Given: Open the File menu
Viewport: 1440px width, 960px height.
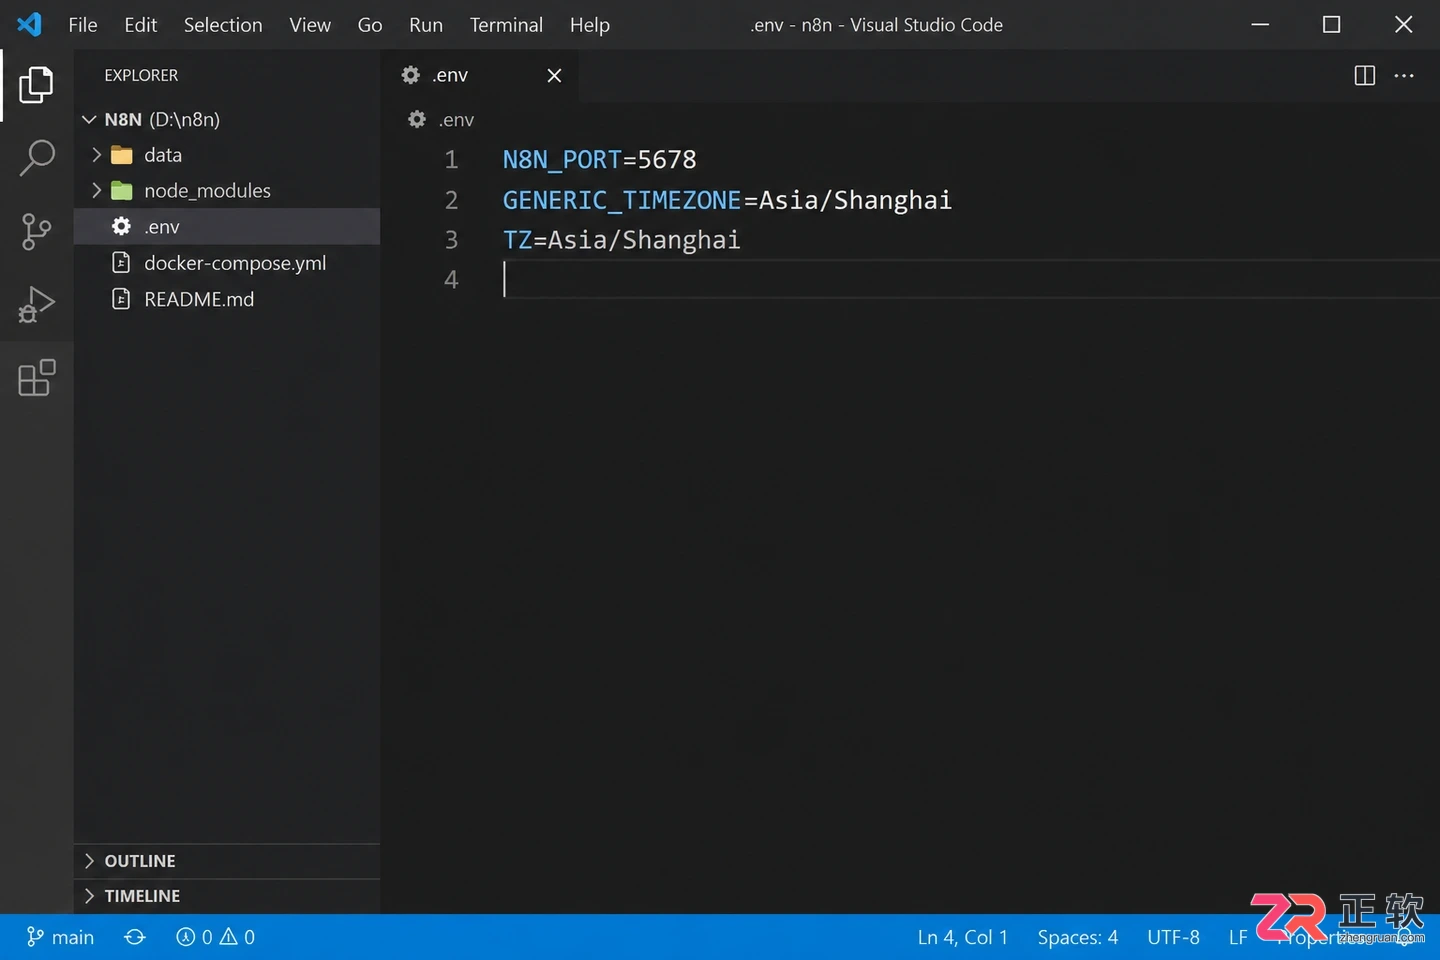Looking at the screenshot, I should (x=83, y=25).
